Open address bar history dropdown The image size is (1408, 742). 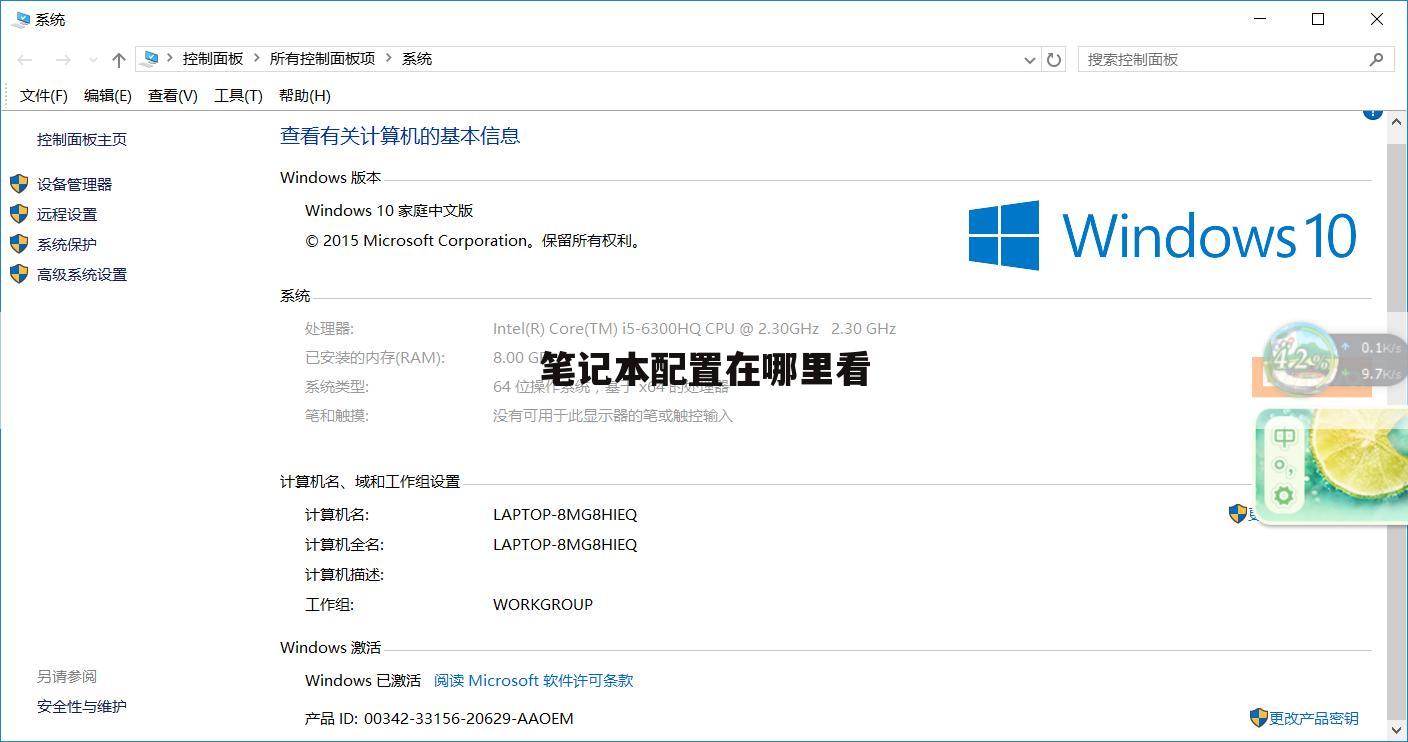click(x=1030, y=60)
